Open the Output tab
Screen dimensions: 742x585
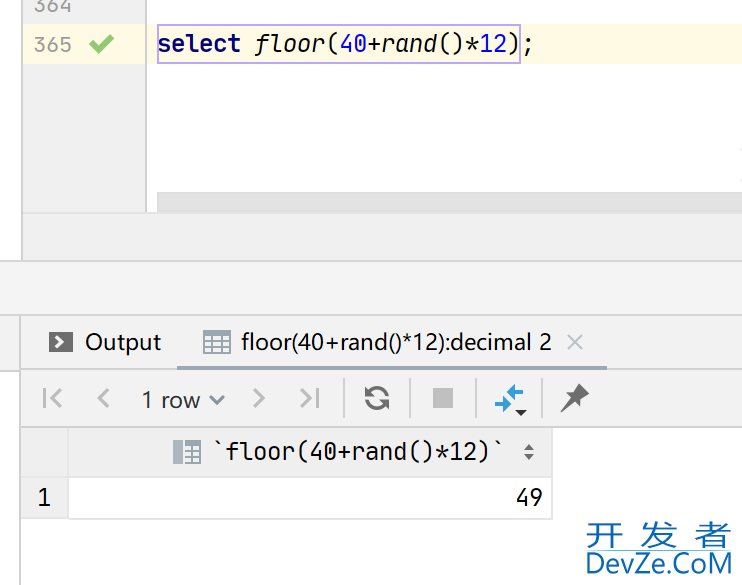[105, 342]
